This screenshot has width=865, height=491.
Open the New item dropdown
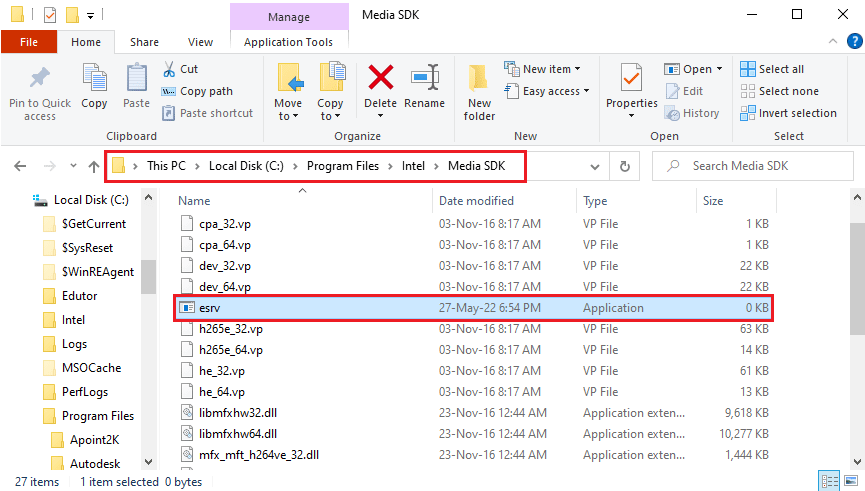[x=542, y=69]
